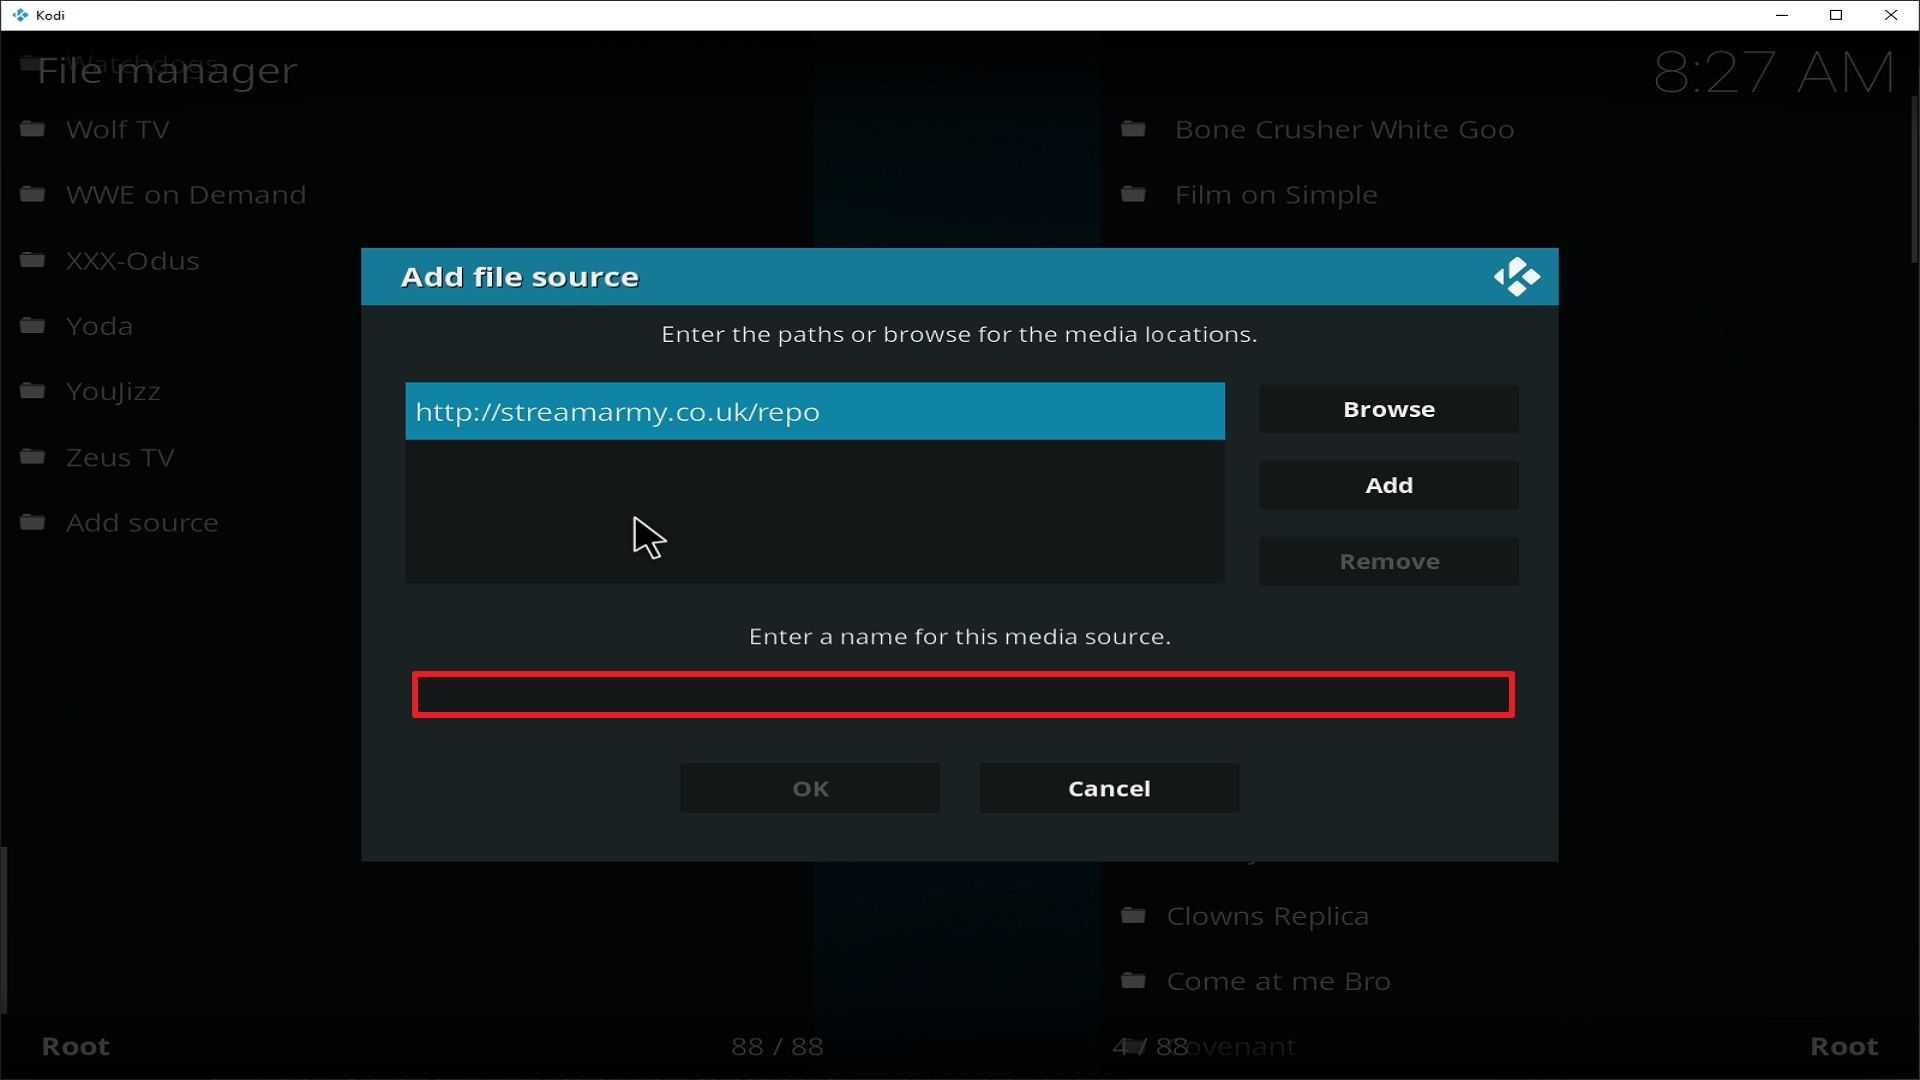The height and width of the screenshot is (1080, 1920).
Task: Open the Yoda folder icon
Action: point(33,326)
